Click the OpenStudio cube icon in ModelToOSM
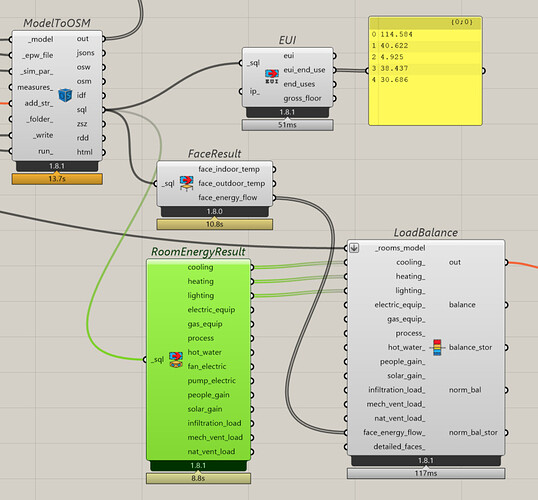Image resolution: width=538 pixels, height=500 pixels. pos(65,95)
